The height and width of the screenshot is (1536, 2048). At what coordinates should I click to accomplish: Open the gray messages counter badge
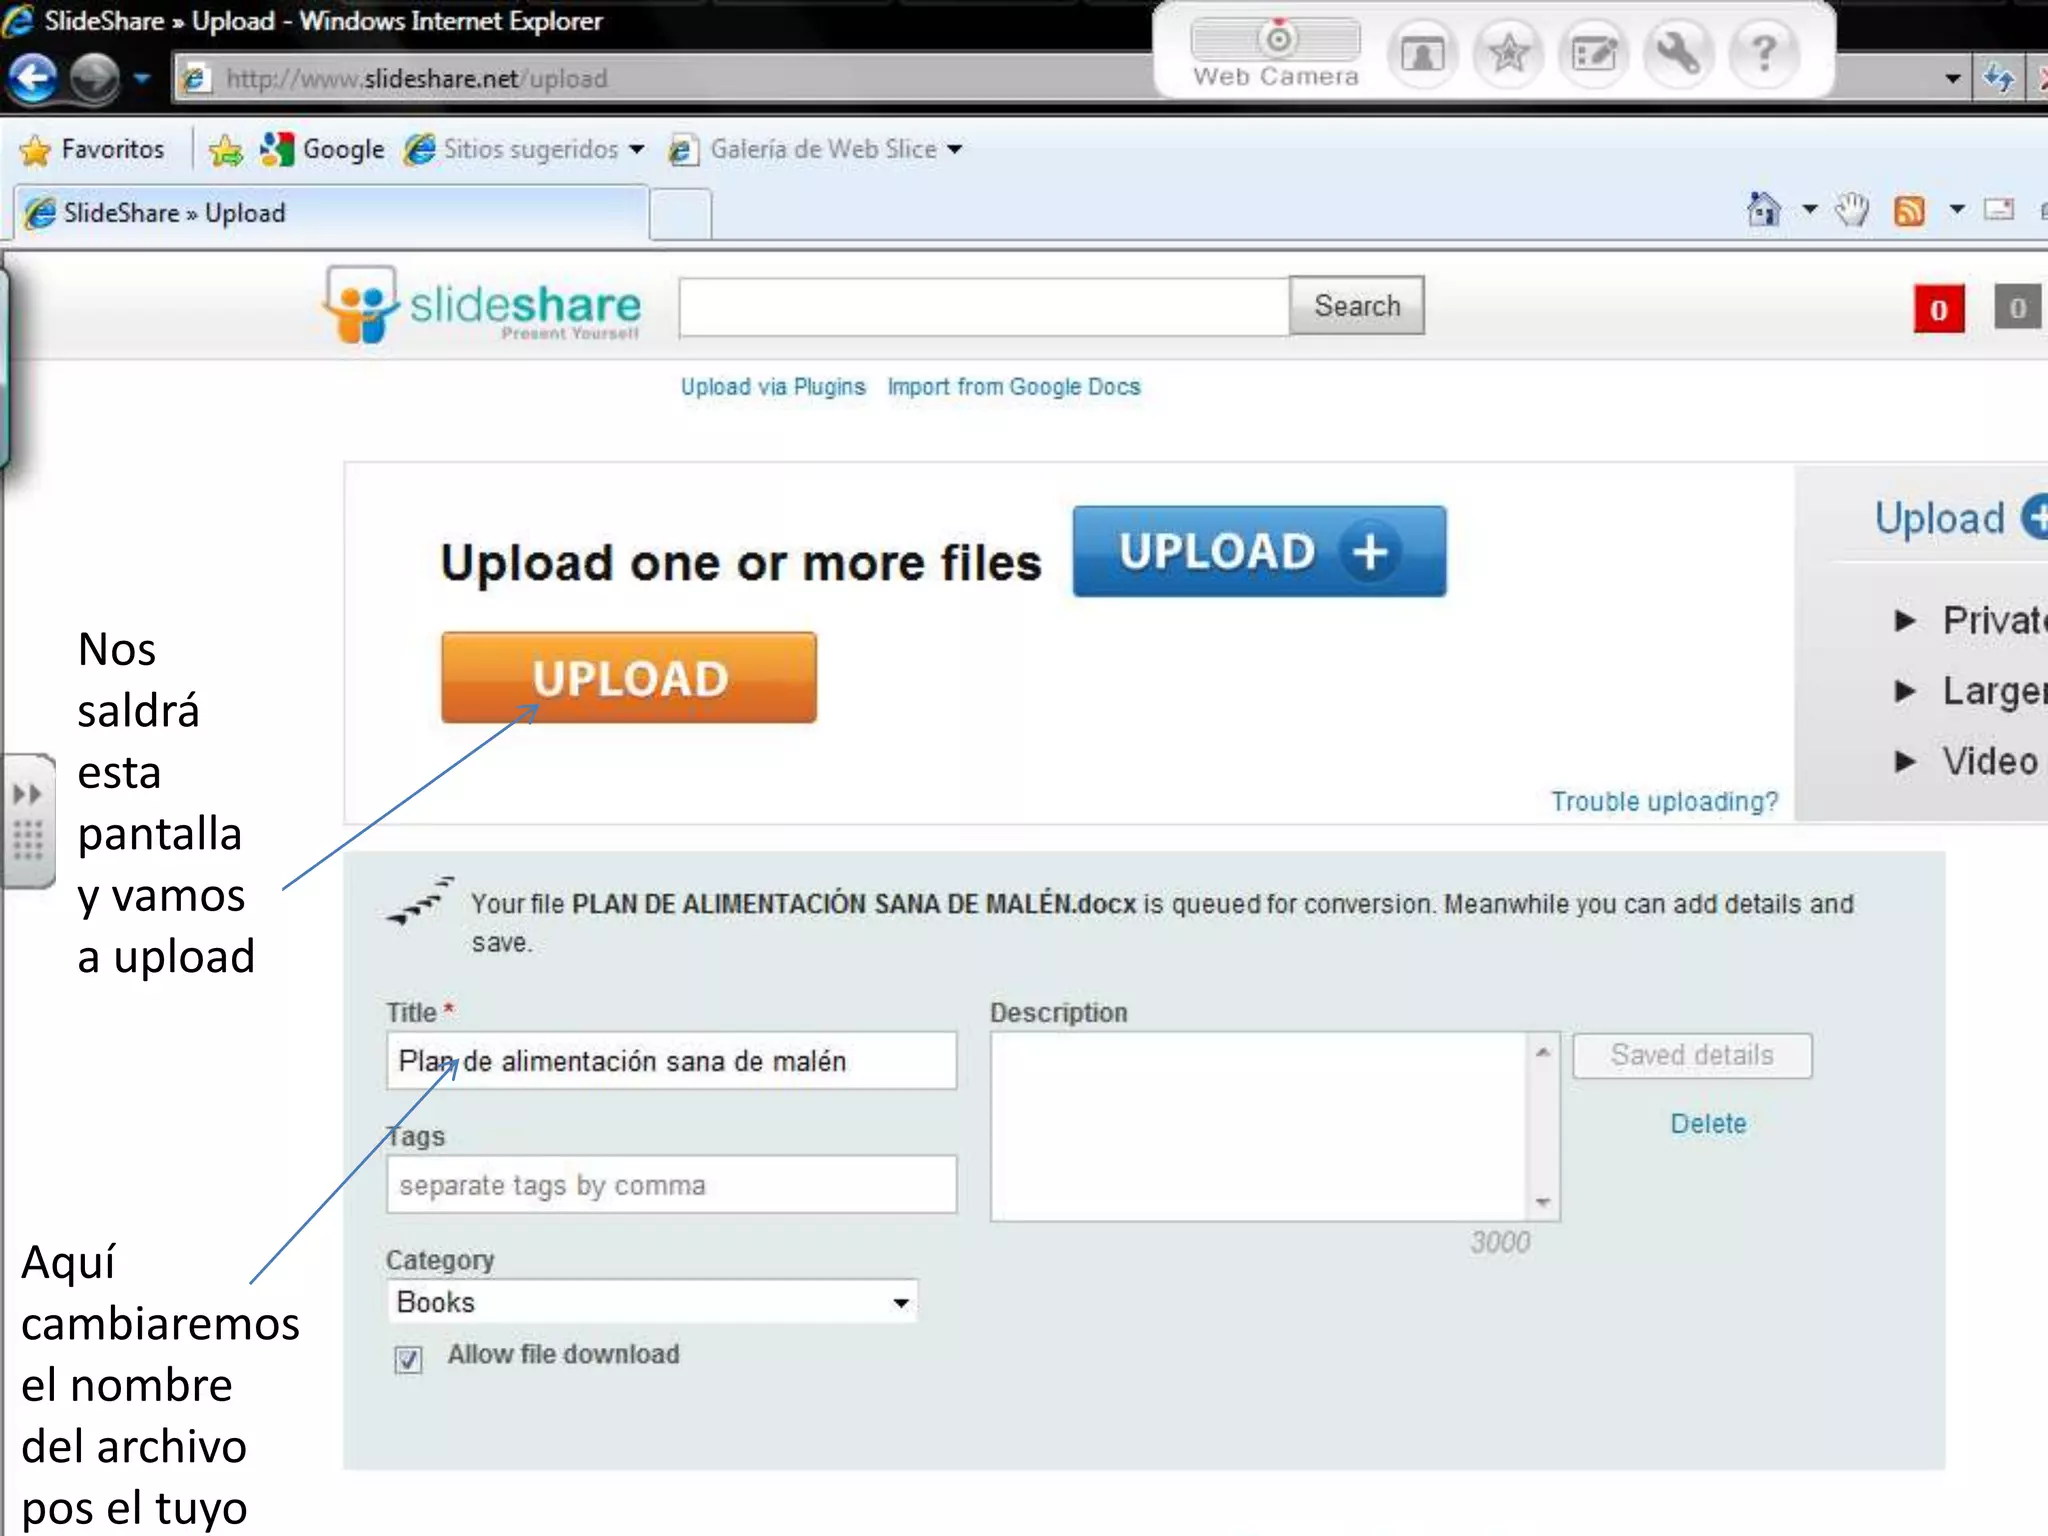click(x=2017, y=308)
